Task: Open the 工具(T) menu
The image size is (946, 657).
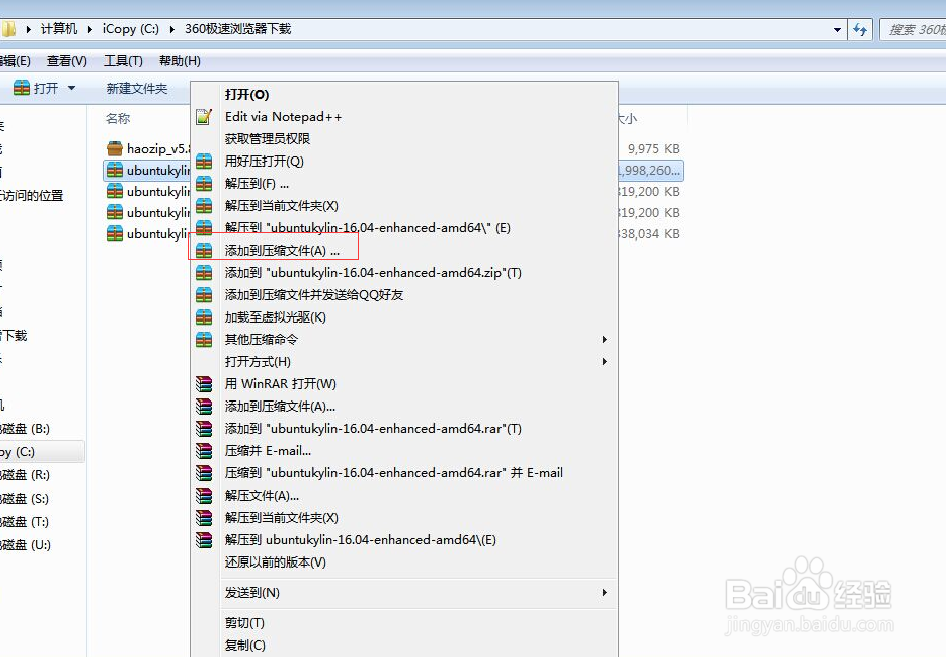Action: [123, 61]
